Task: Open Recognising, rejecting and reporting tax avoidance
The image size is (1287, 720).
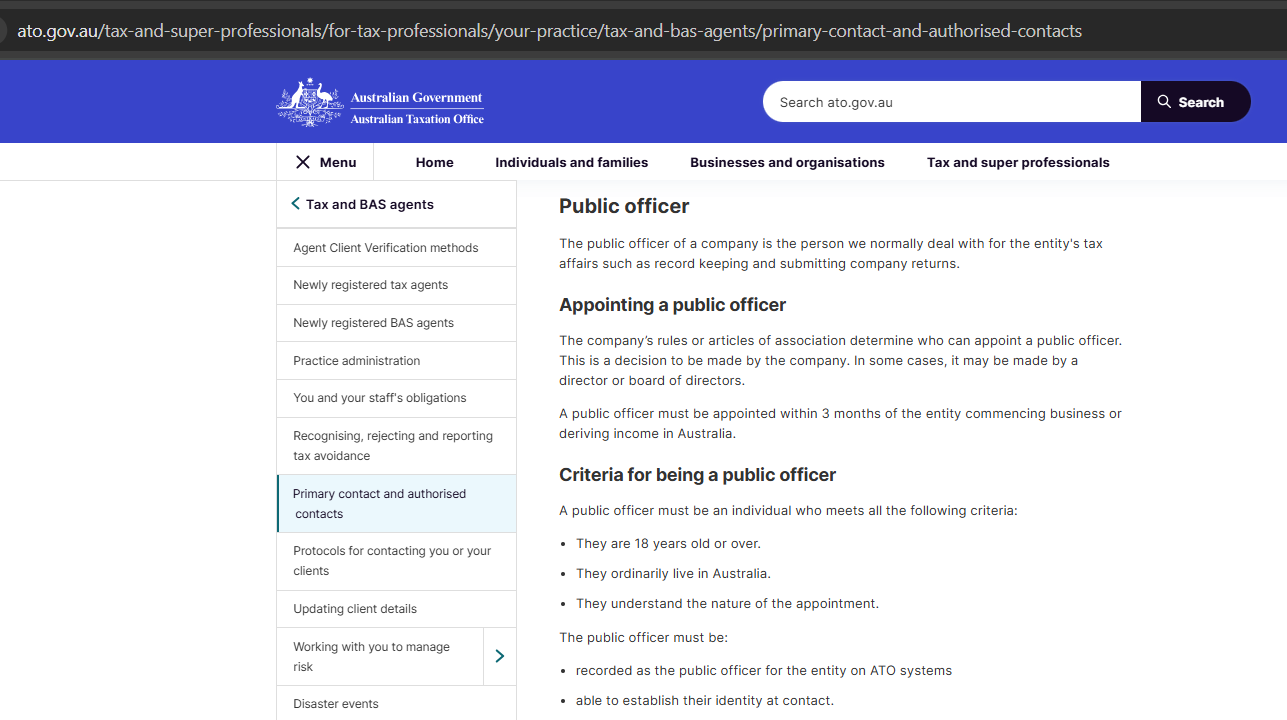Action: (396, 446)
